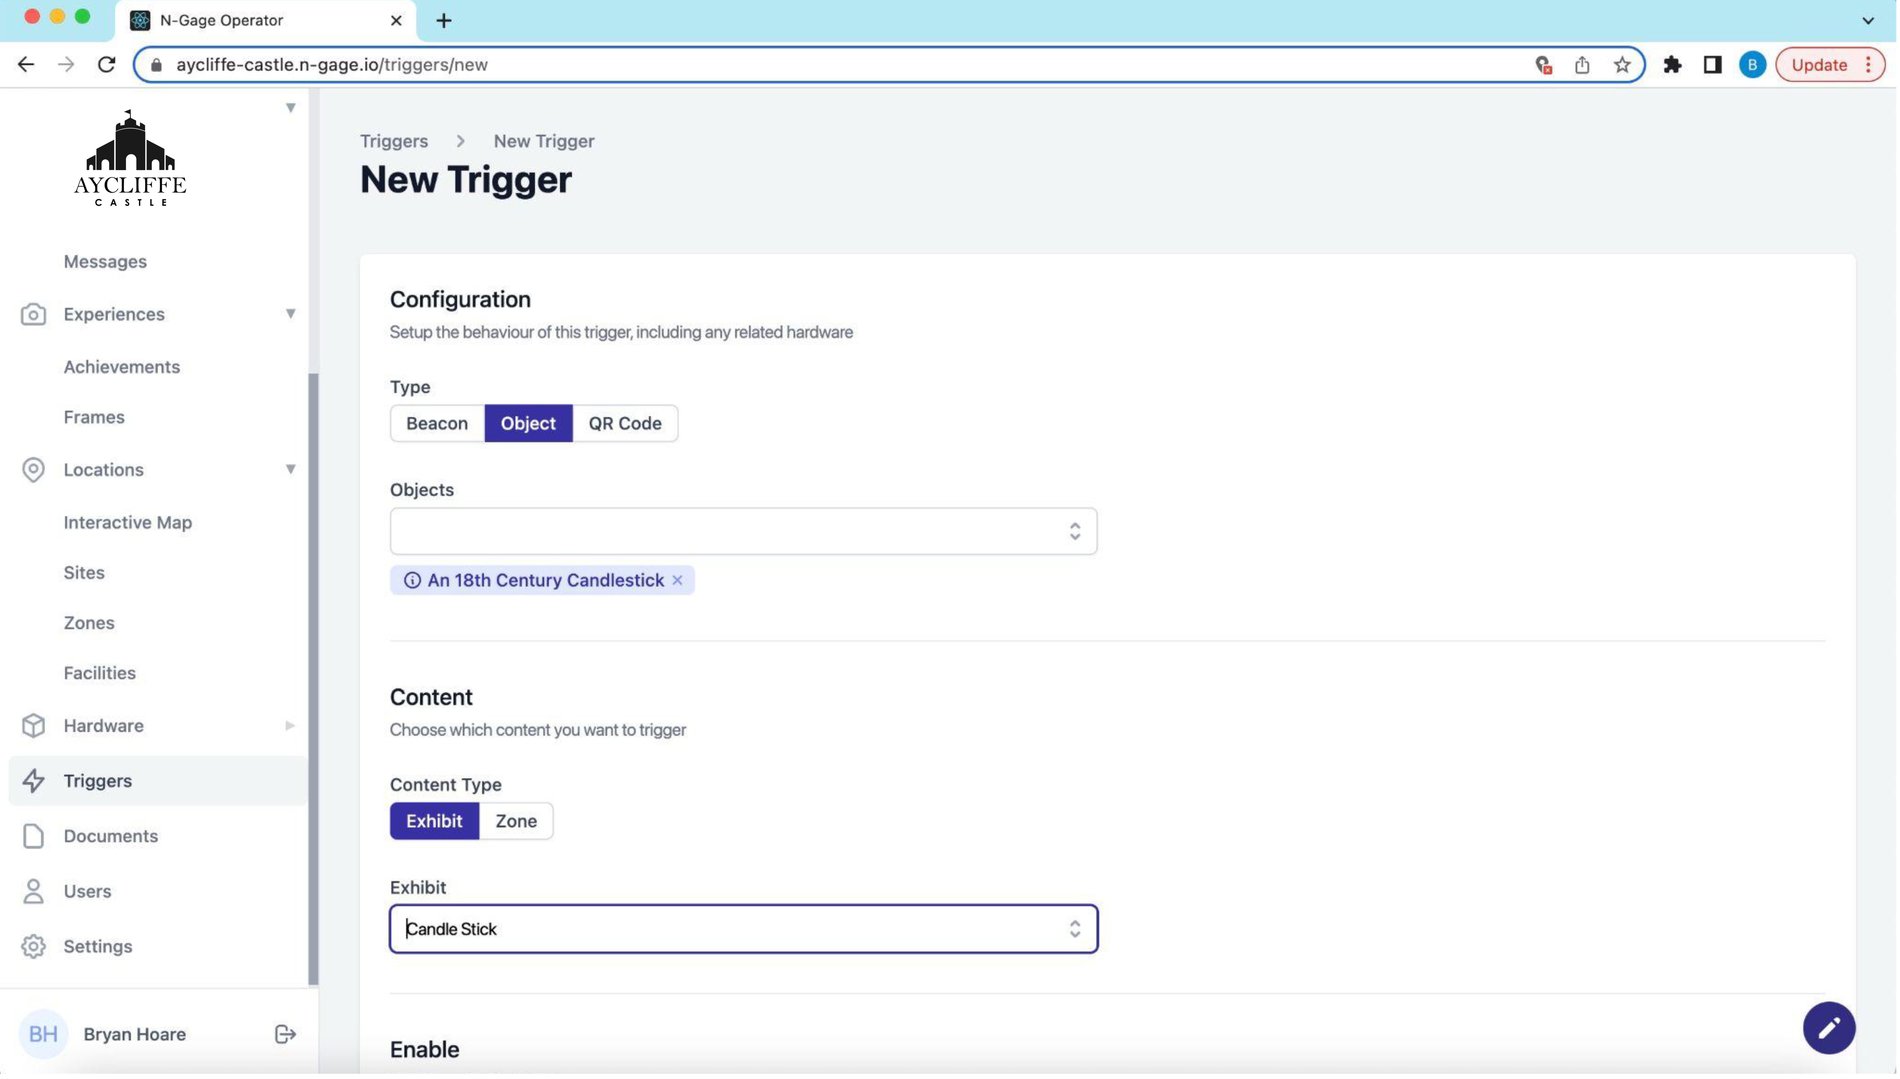
Task: Open the browser side panel icon
Action: click(1714, 65)
